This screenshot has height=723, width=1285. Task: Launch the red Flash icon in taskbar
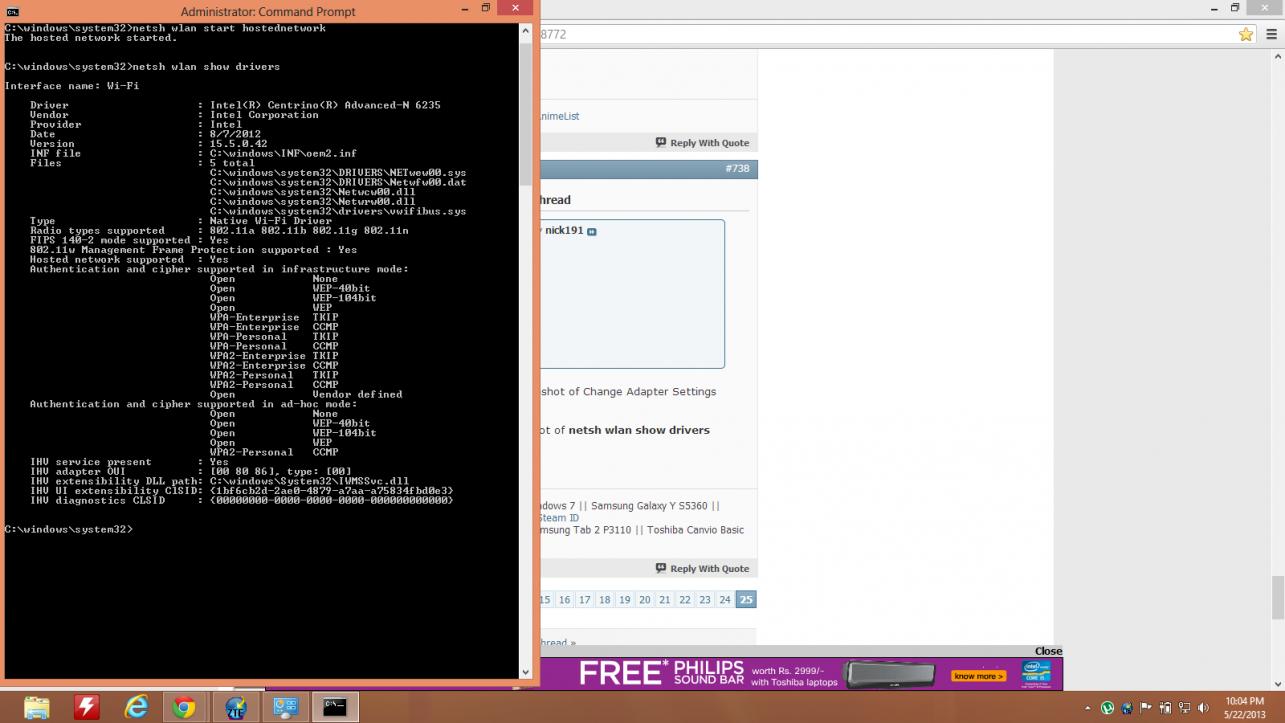(x=87, y=707)
